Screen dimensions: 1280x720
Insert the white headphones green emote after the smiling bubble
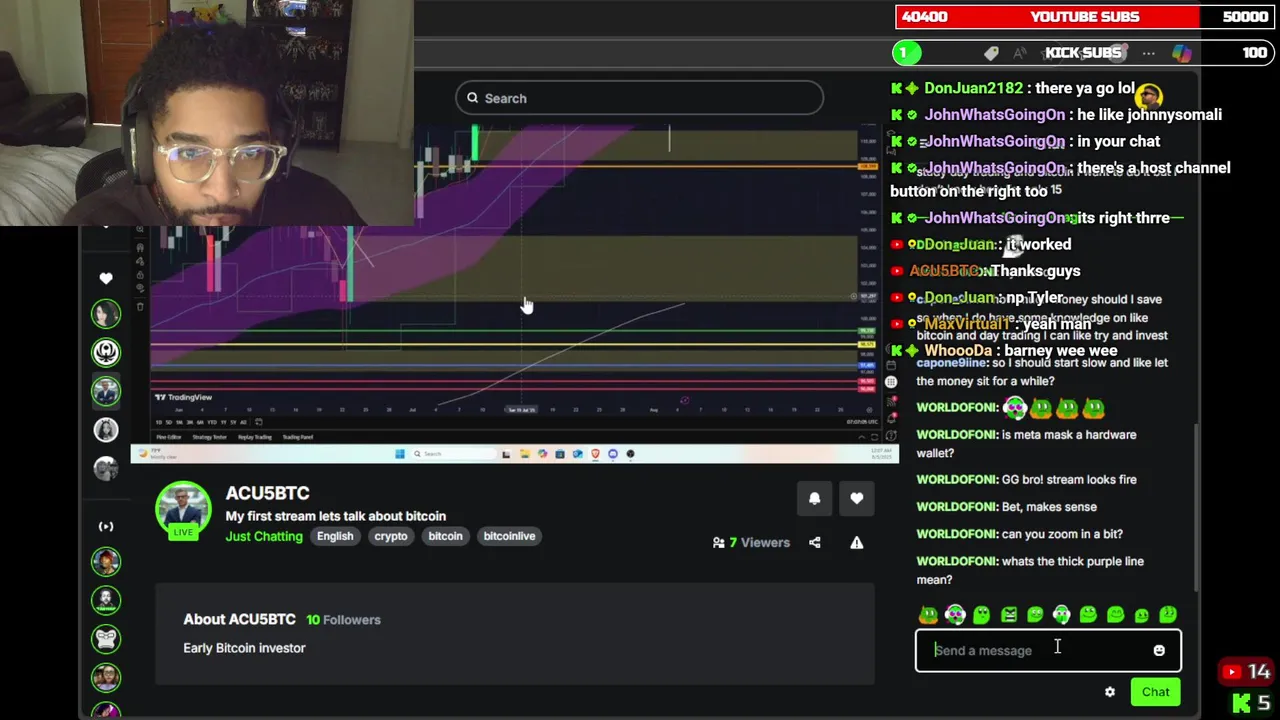pos(1061,615)
